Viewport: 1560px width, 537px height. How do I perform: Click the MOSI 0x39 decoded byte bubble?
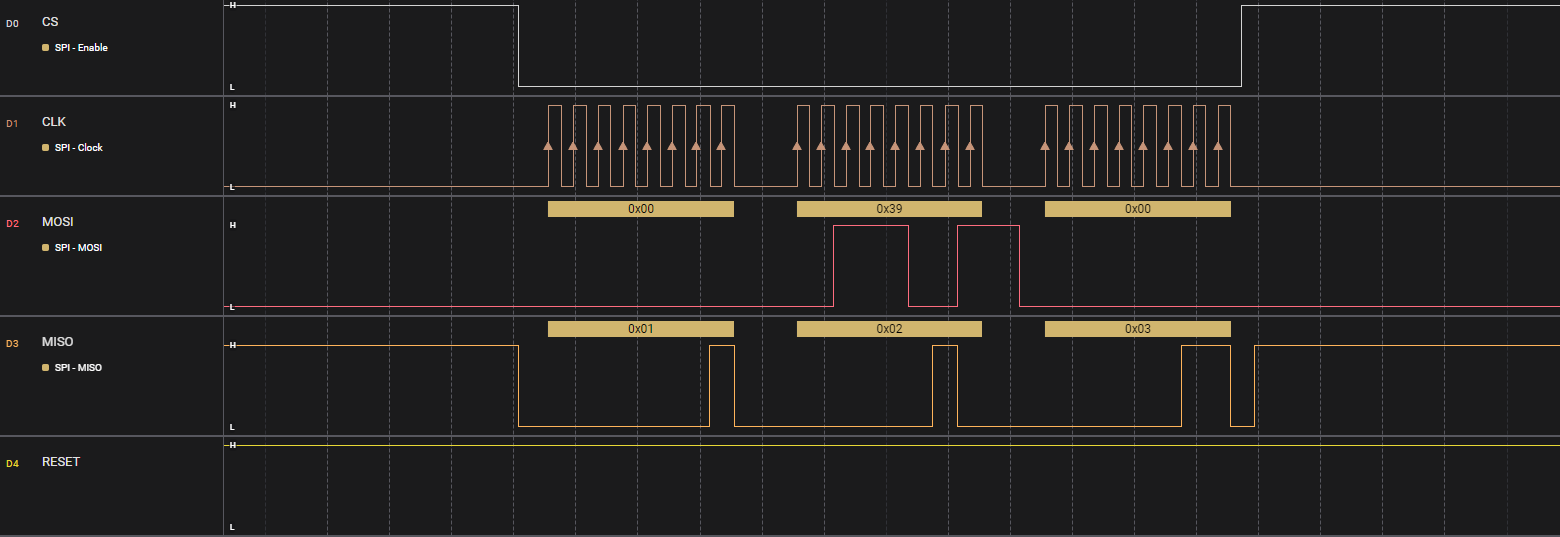pos(889,209)
